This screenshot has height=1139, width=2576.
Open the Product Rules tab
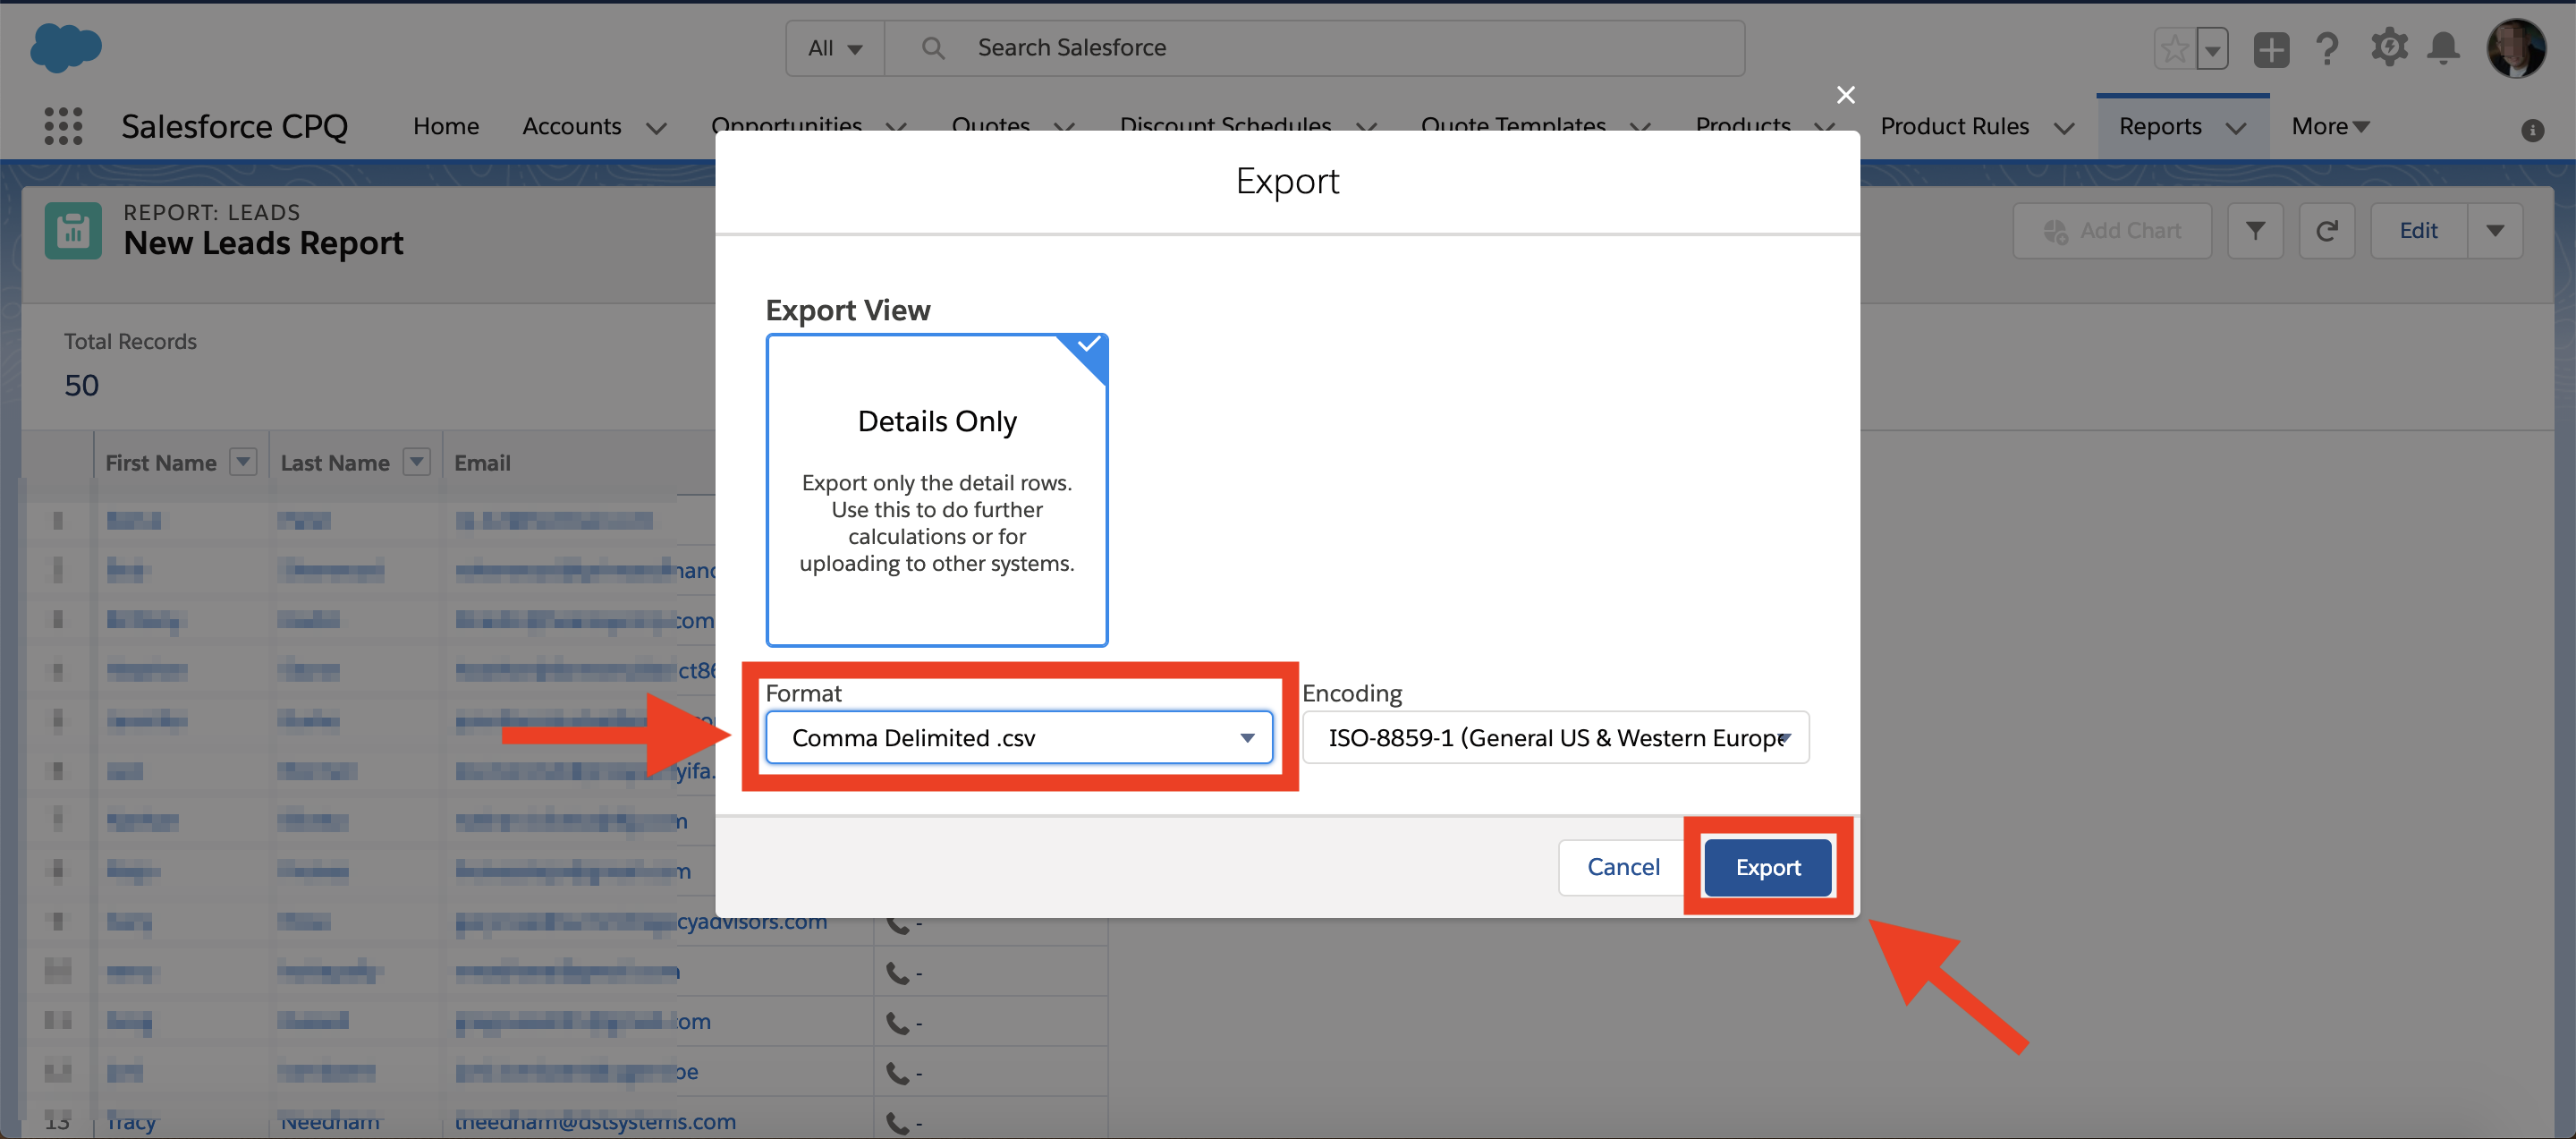pyautogui.click(x=1954, y=126)
